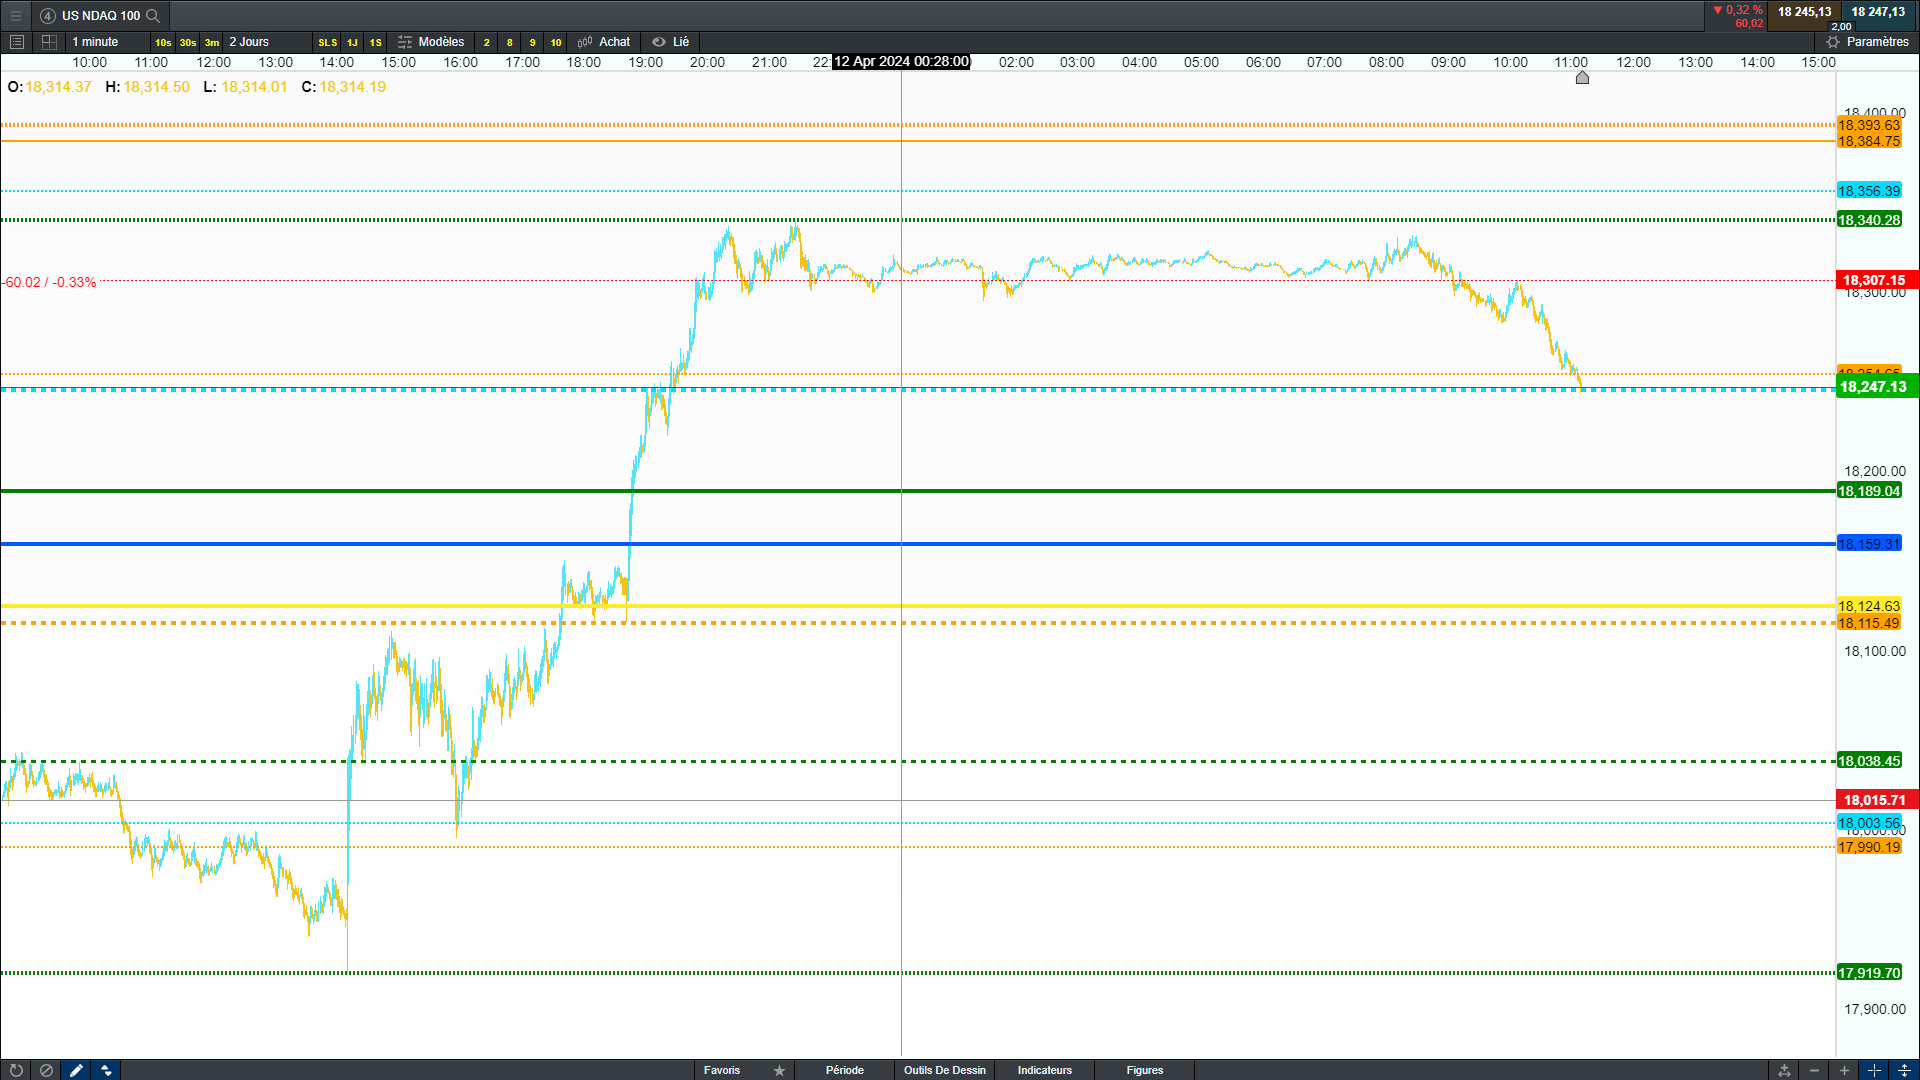Toggle the Lié eye link option
The width and height of the screenshot is (1920, 1080).
[671, 42]
